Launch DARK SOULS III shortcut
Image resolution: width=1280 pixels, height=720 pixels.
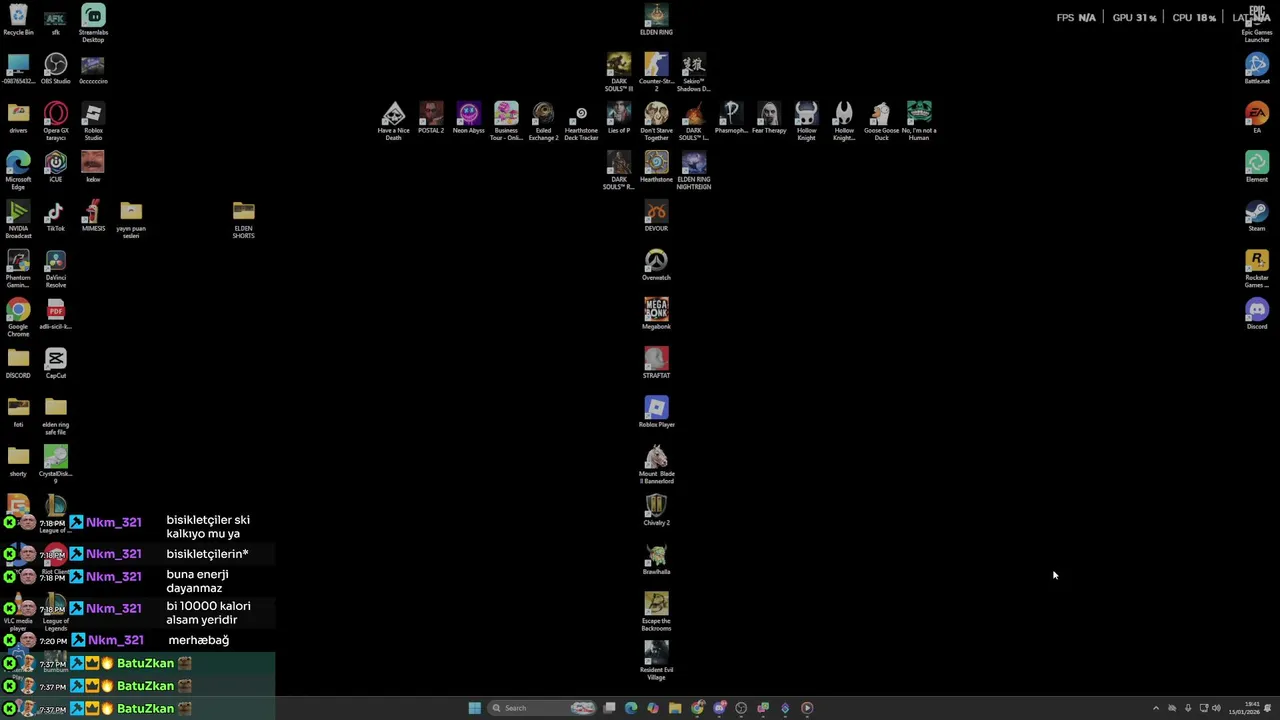[x=619, y=72]
